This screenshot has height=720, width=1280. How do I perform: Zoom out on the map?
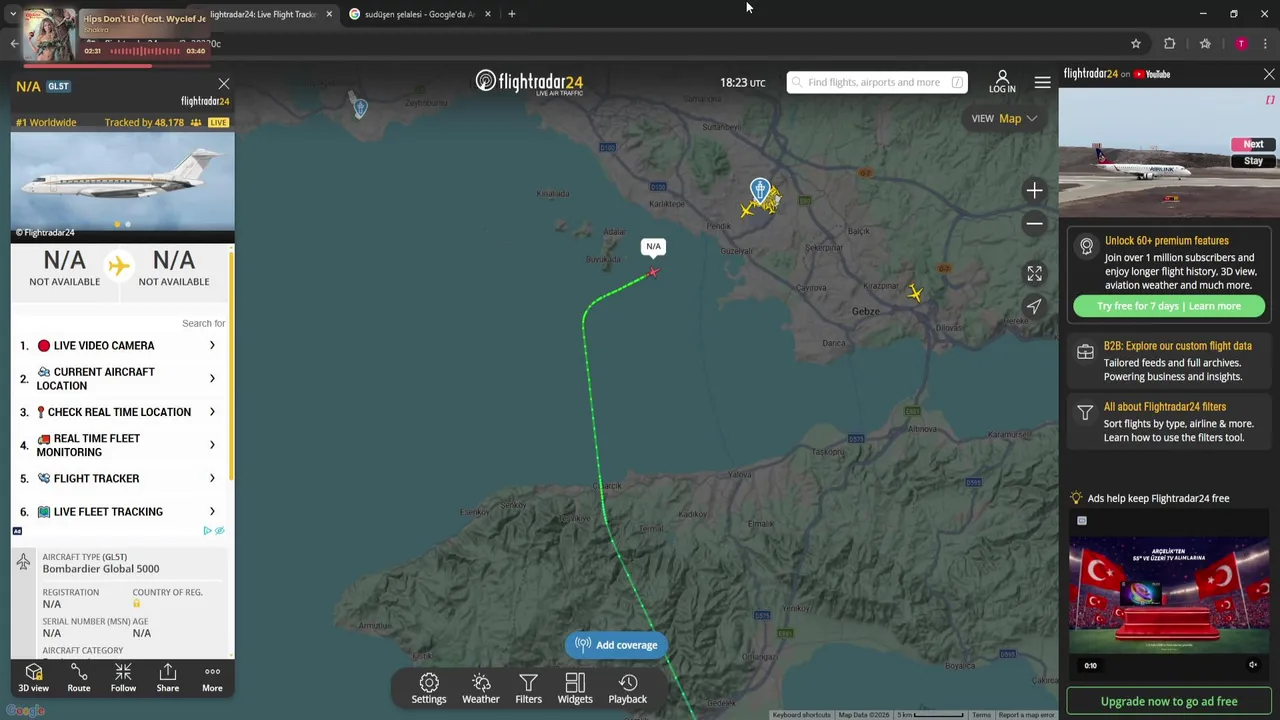[1034, 223]
